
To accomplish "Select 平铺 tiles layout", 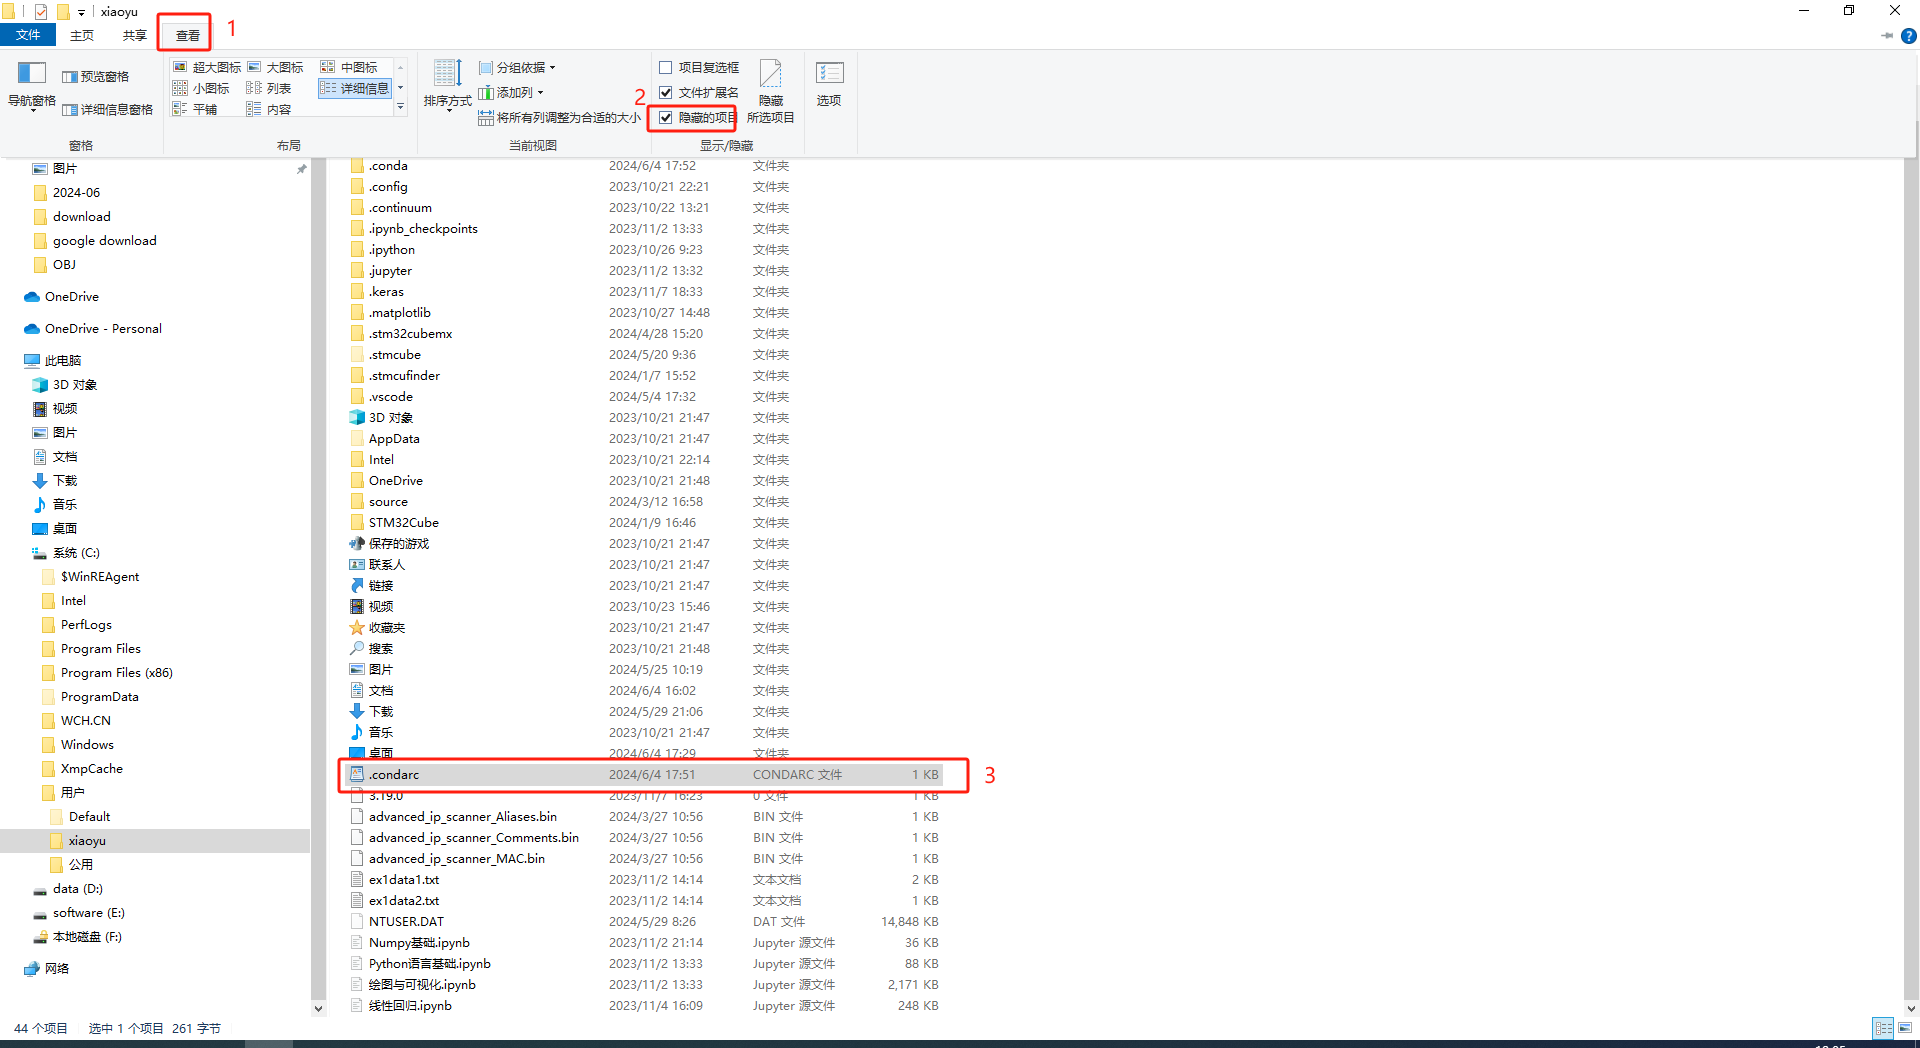I will tap(195, 109).
